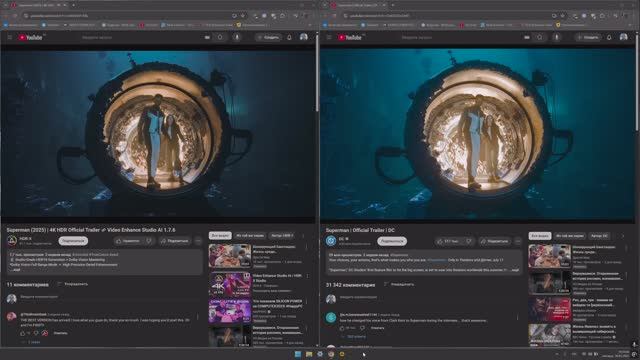Select second filter chip in left sidebar
The height and width of the screenshot is (360, 640).
tap(250, 236)
